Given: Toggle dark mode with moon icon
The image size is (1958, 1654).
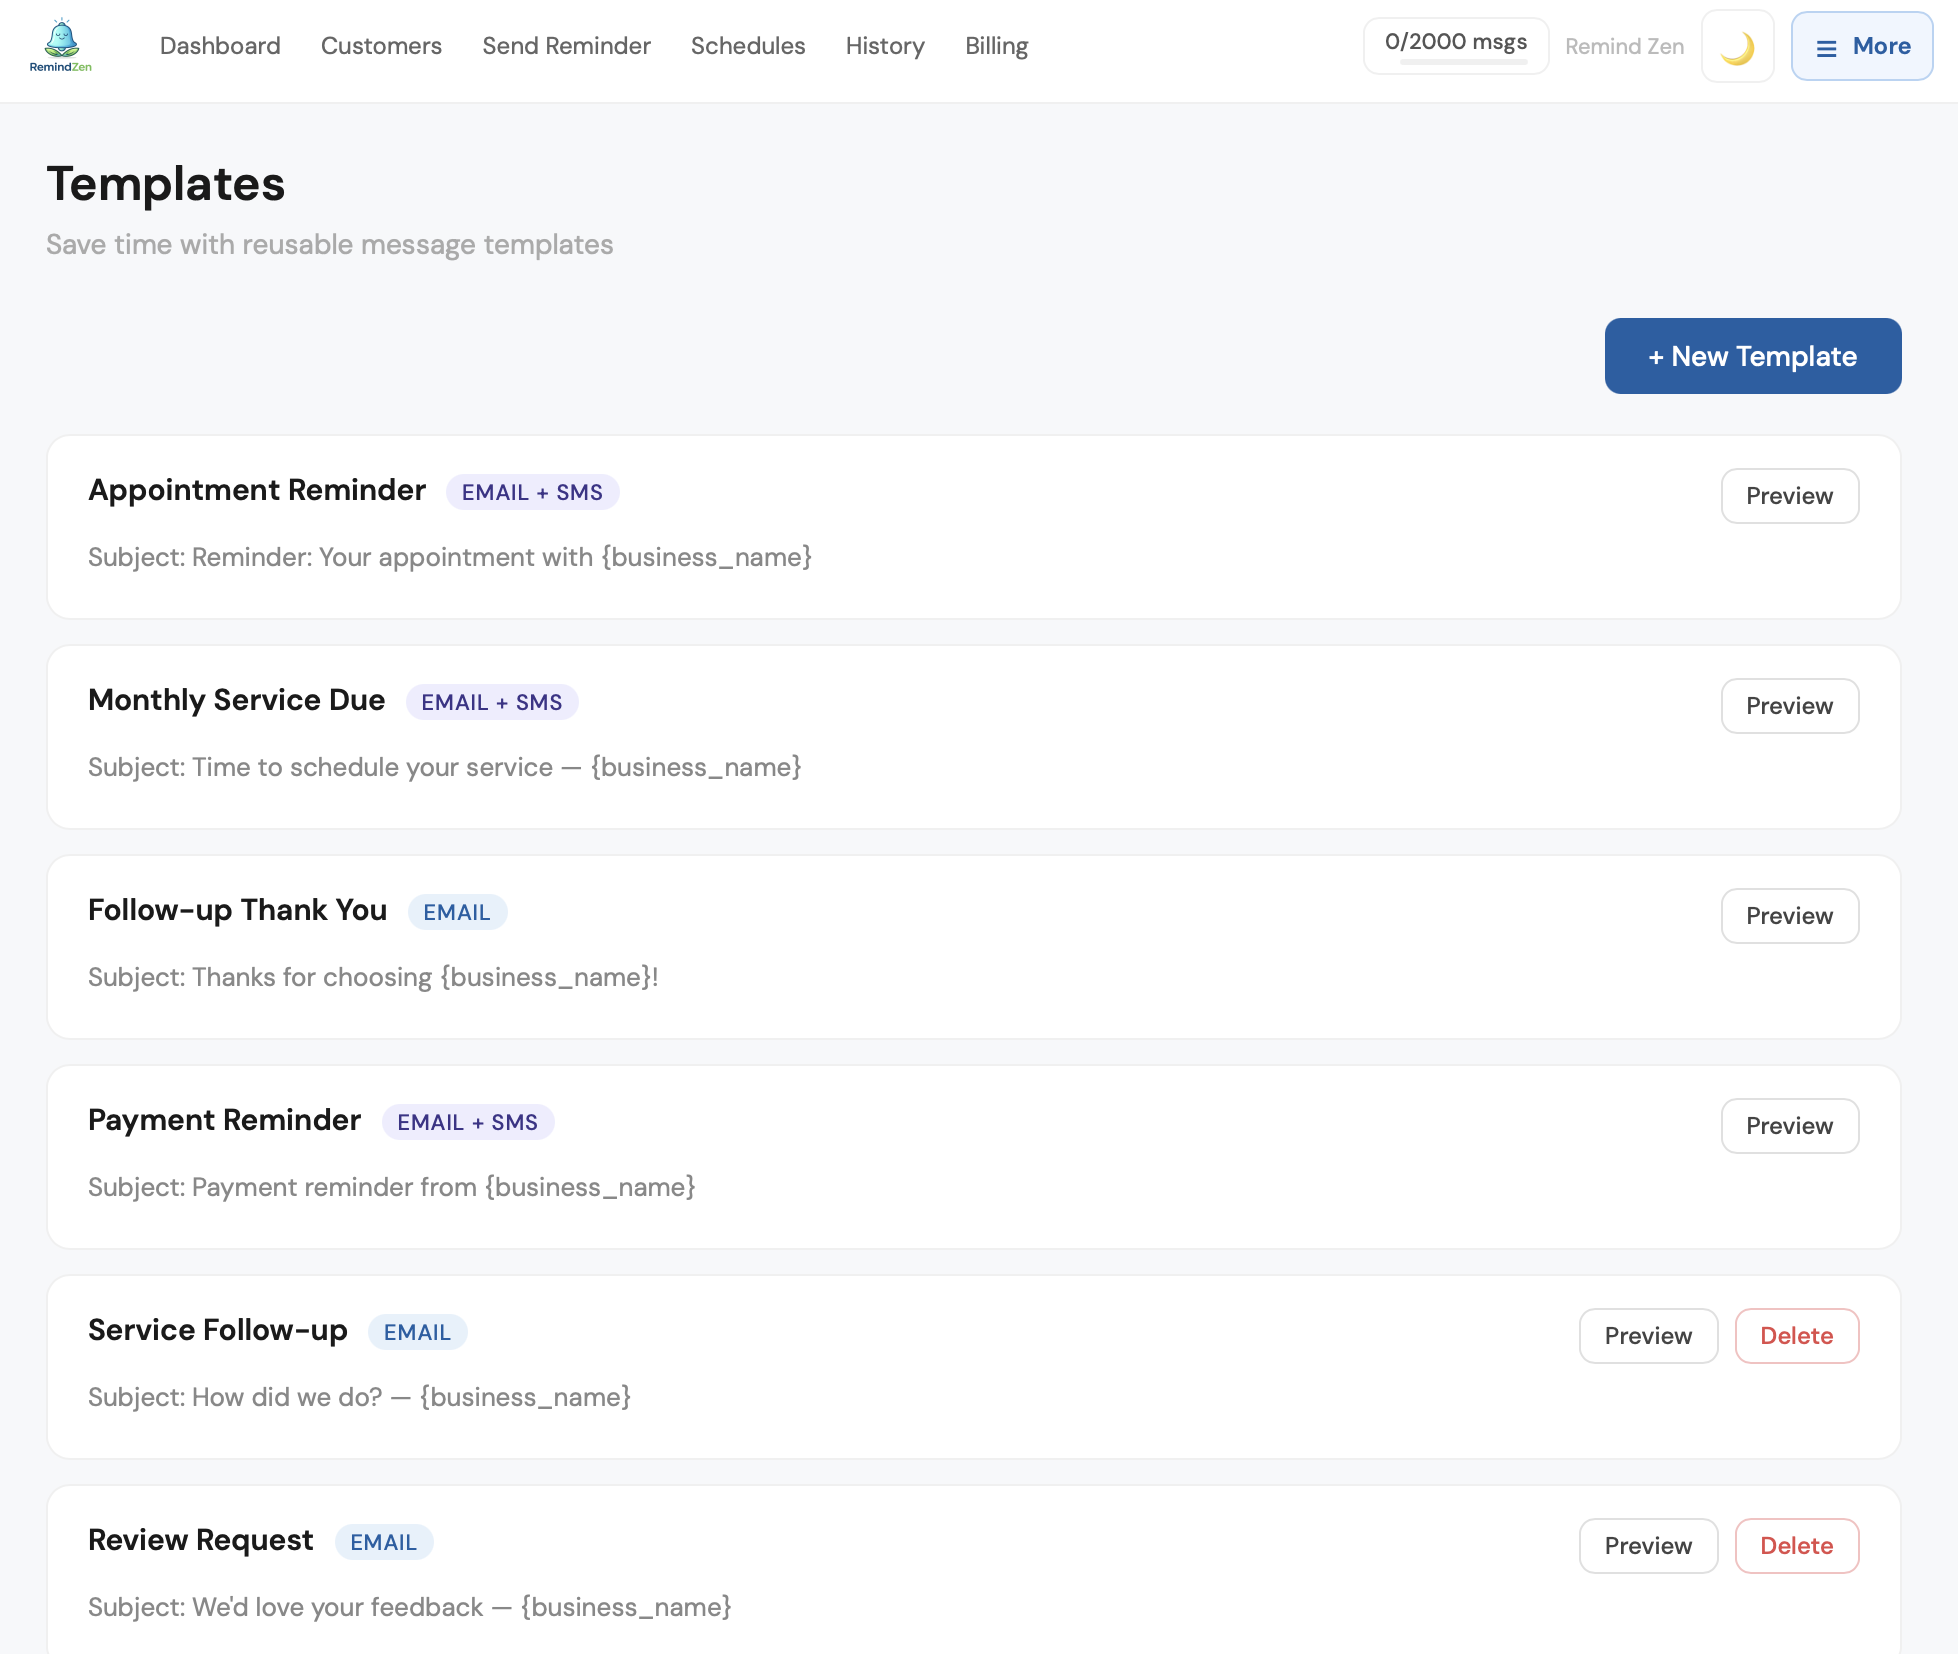Looking at the screenshot, I should coord(1737,47).
